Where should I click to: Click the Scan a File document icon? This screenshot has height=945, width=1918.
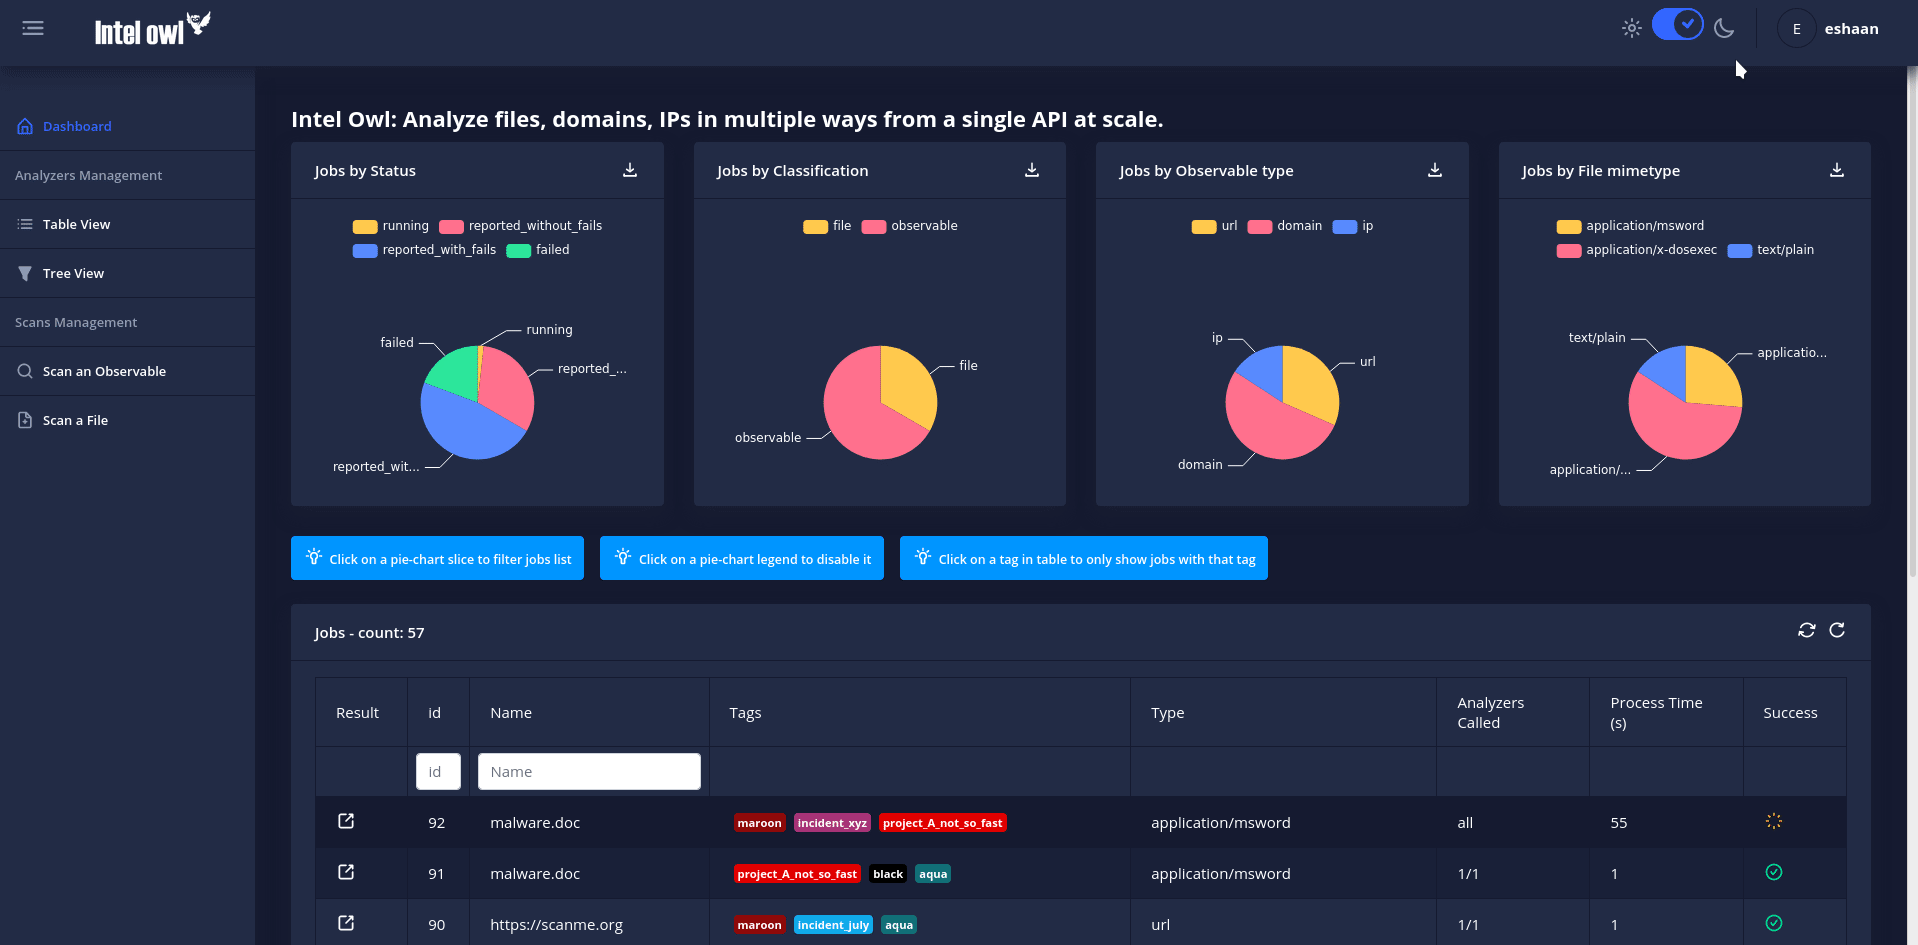[x=25, y=420]
